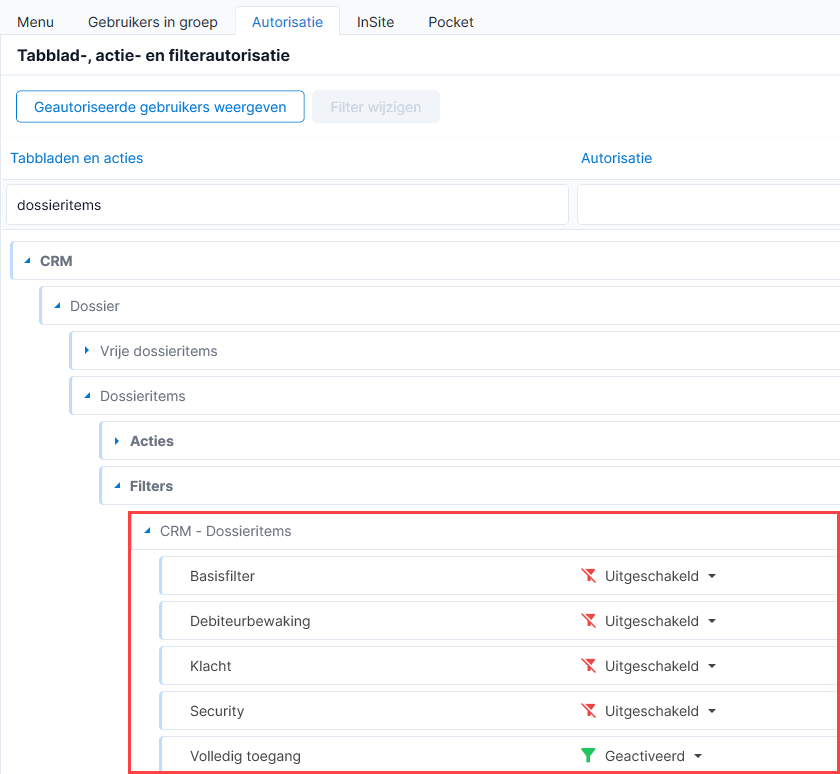This screenshot has height=774, width=840.
Task: Click the red filter icon beside Klacht
Action: (588, 666)
